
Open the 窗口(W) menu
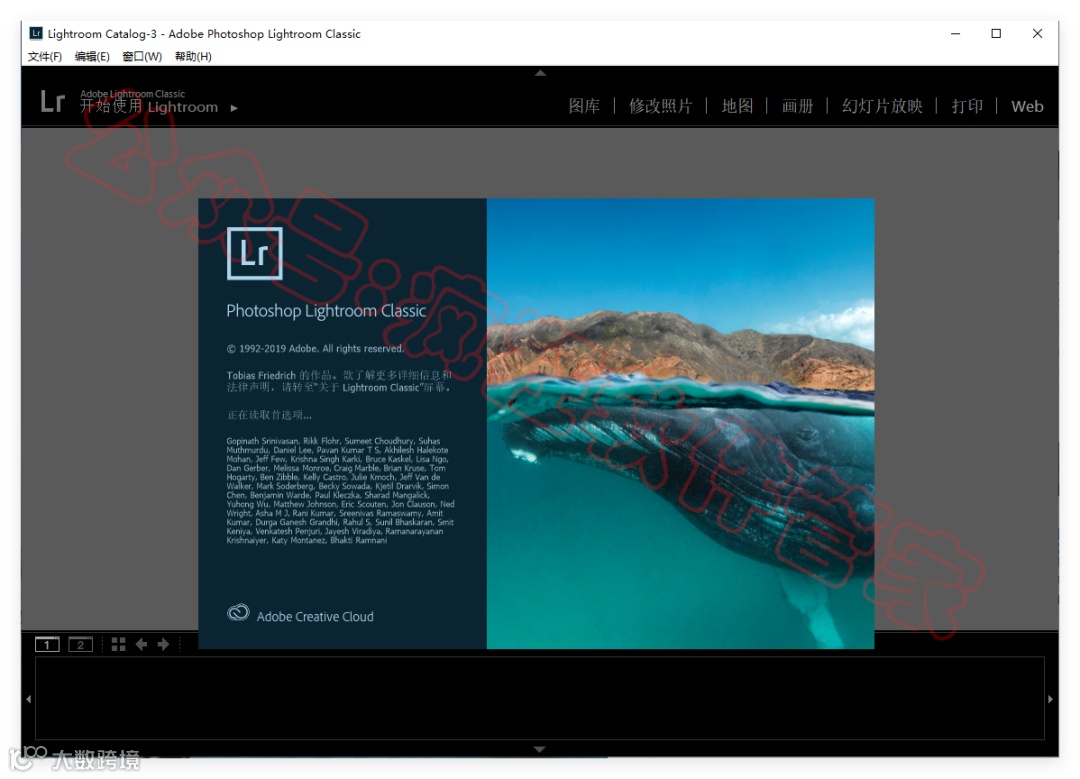142,56
